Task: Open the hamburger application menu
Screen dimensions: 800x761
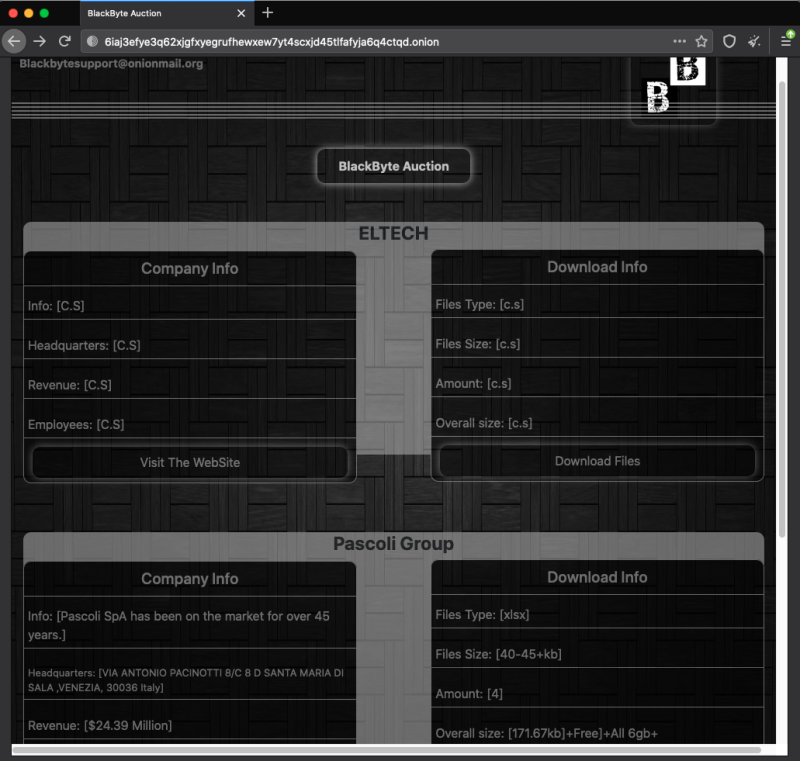Action: (x=786, y=41)
